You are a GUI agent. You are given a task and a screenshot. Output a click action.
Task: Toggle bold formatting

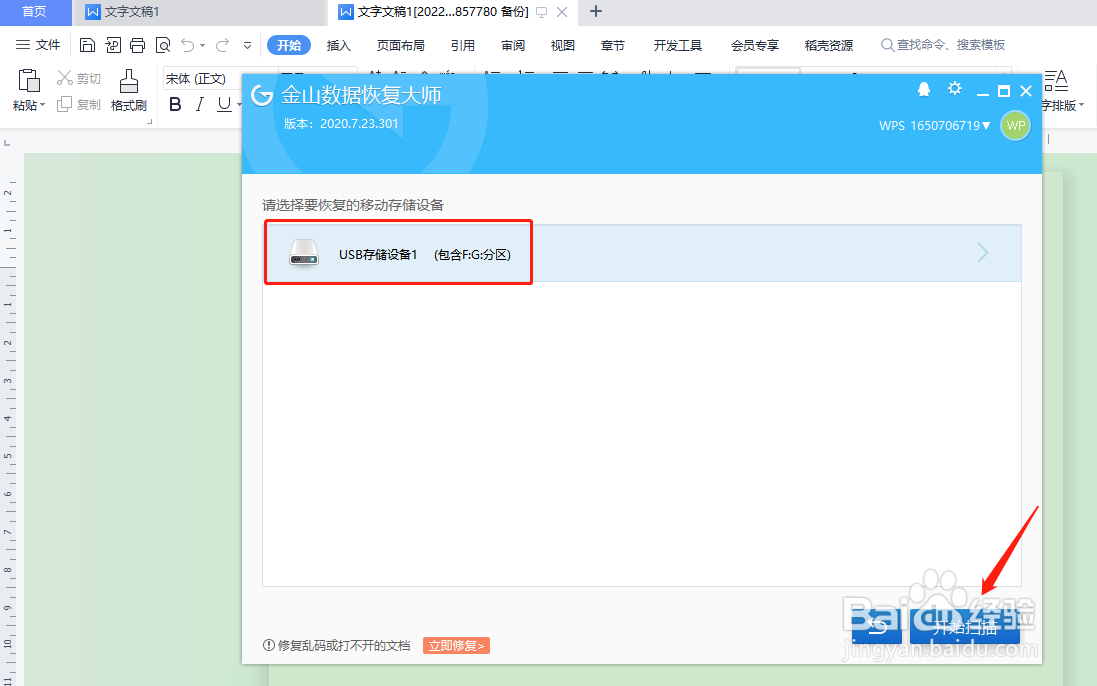pos(175,103)
